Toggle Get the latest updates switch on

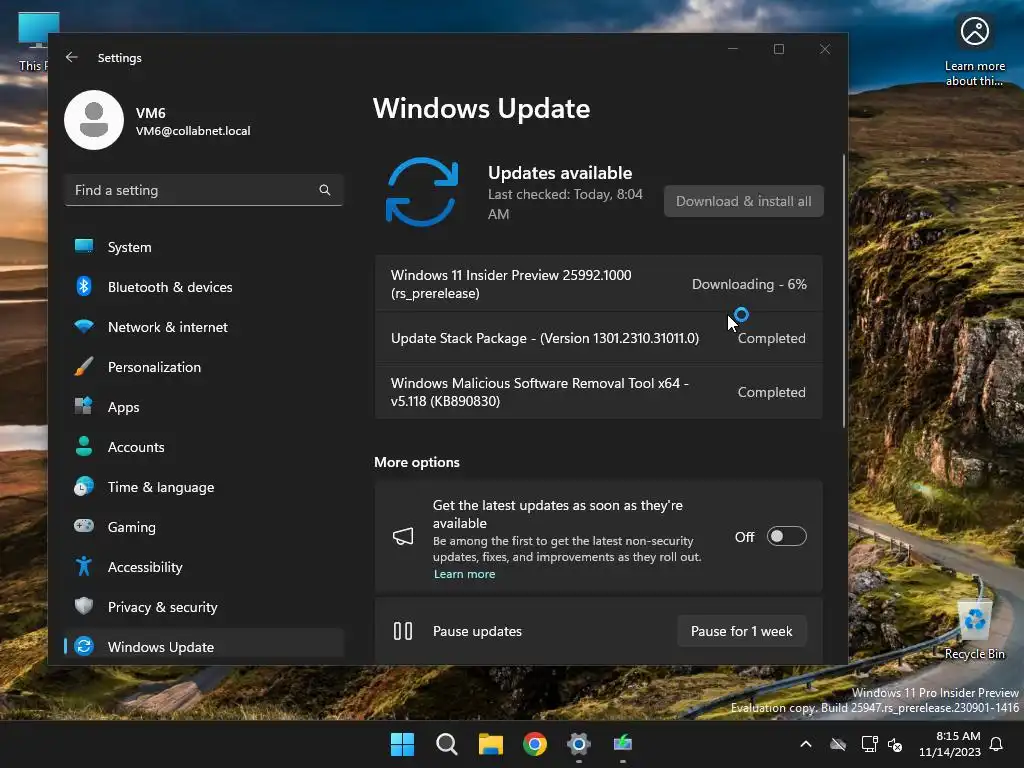click(x=786, y=537)
